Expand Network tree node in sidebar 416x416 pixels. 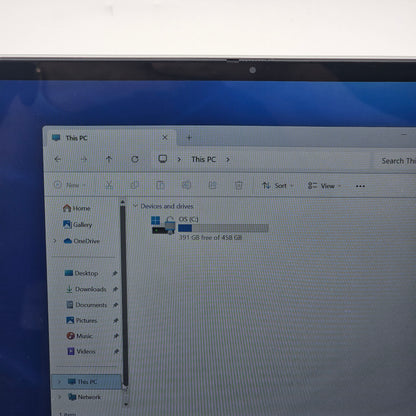coord(60,397)
